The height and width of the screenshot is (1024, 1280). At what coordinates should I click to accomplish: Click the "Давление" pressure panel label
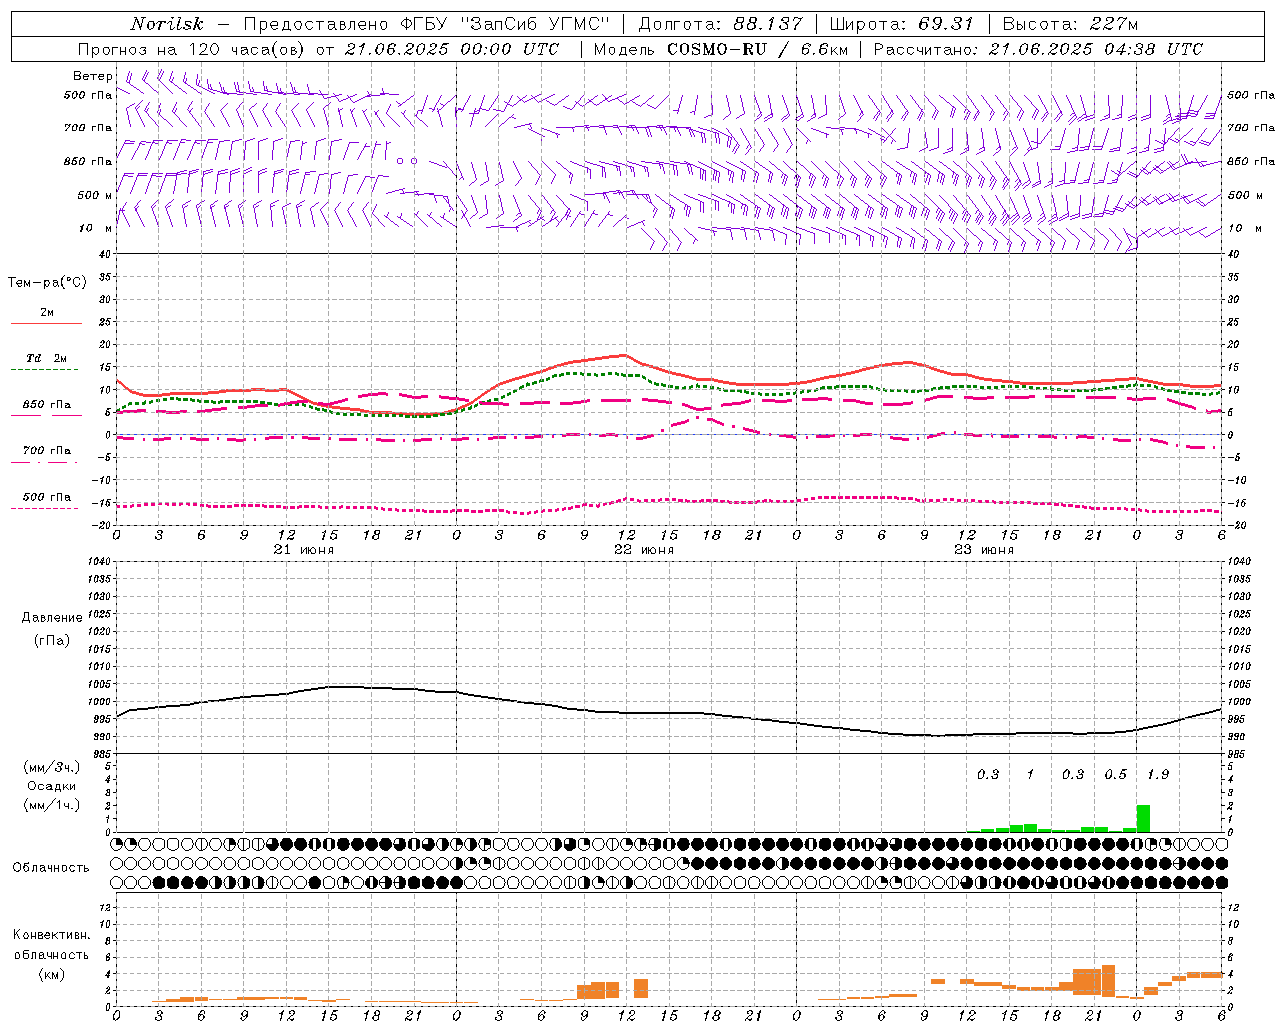click(x=52, y=618)
